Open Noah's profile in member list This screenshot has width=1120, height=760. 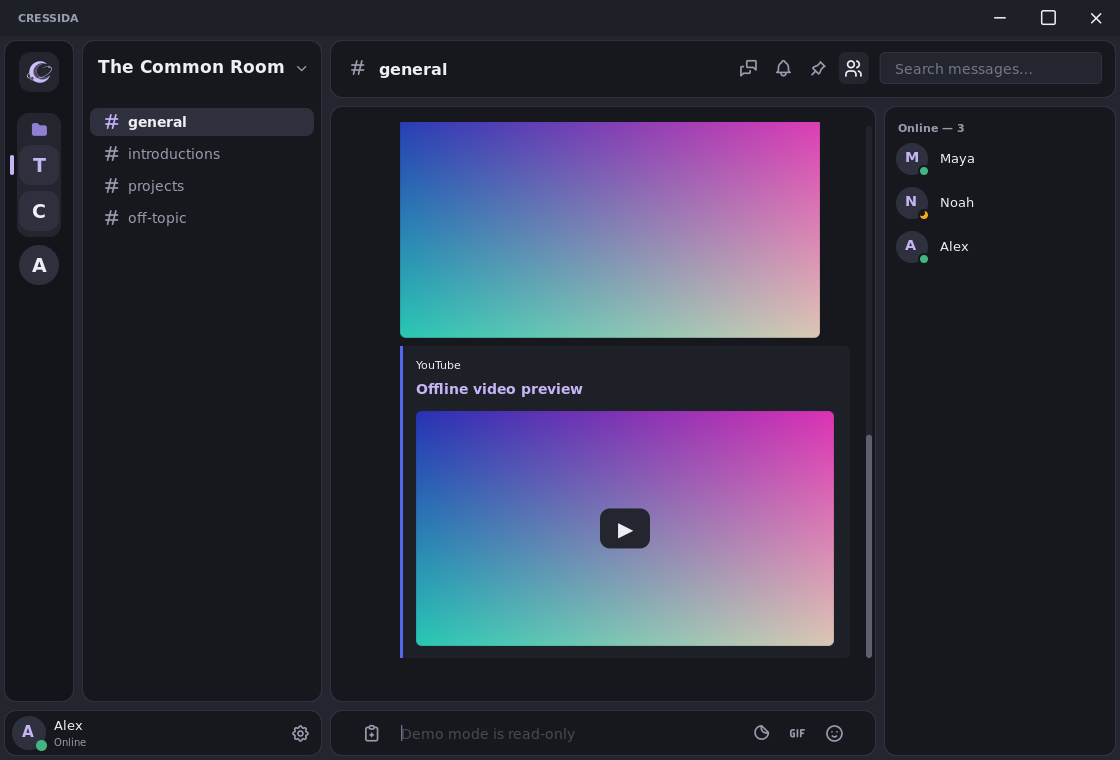coord(1000,203)
